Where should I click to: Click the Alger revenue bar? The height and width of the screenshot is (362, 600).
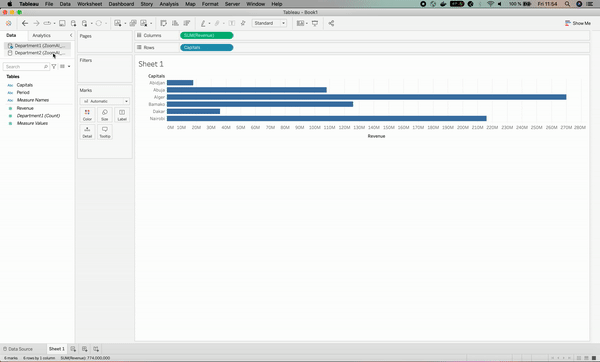[367, 97]
